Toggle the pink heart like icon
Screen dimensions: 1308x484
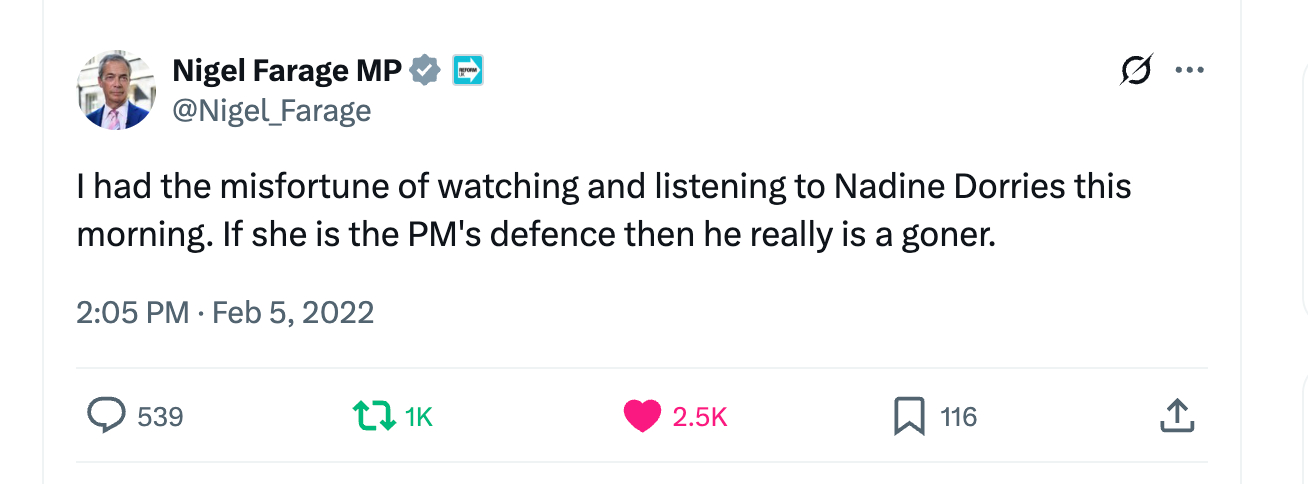(x=642, y=416)
